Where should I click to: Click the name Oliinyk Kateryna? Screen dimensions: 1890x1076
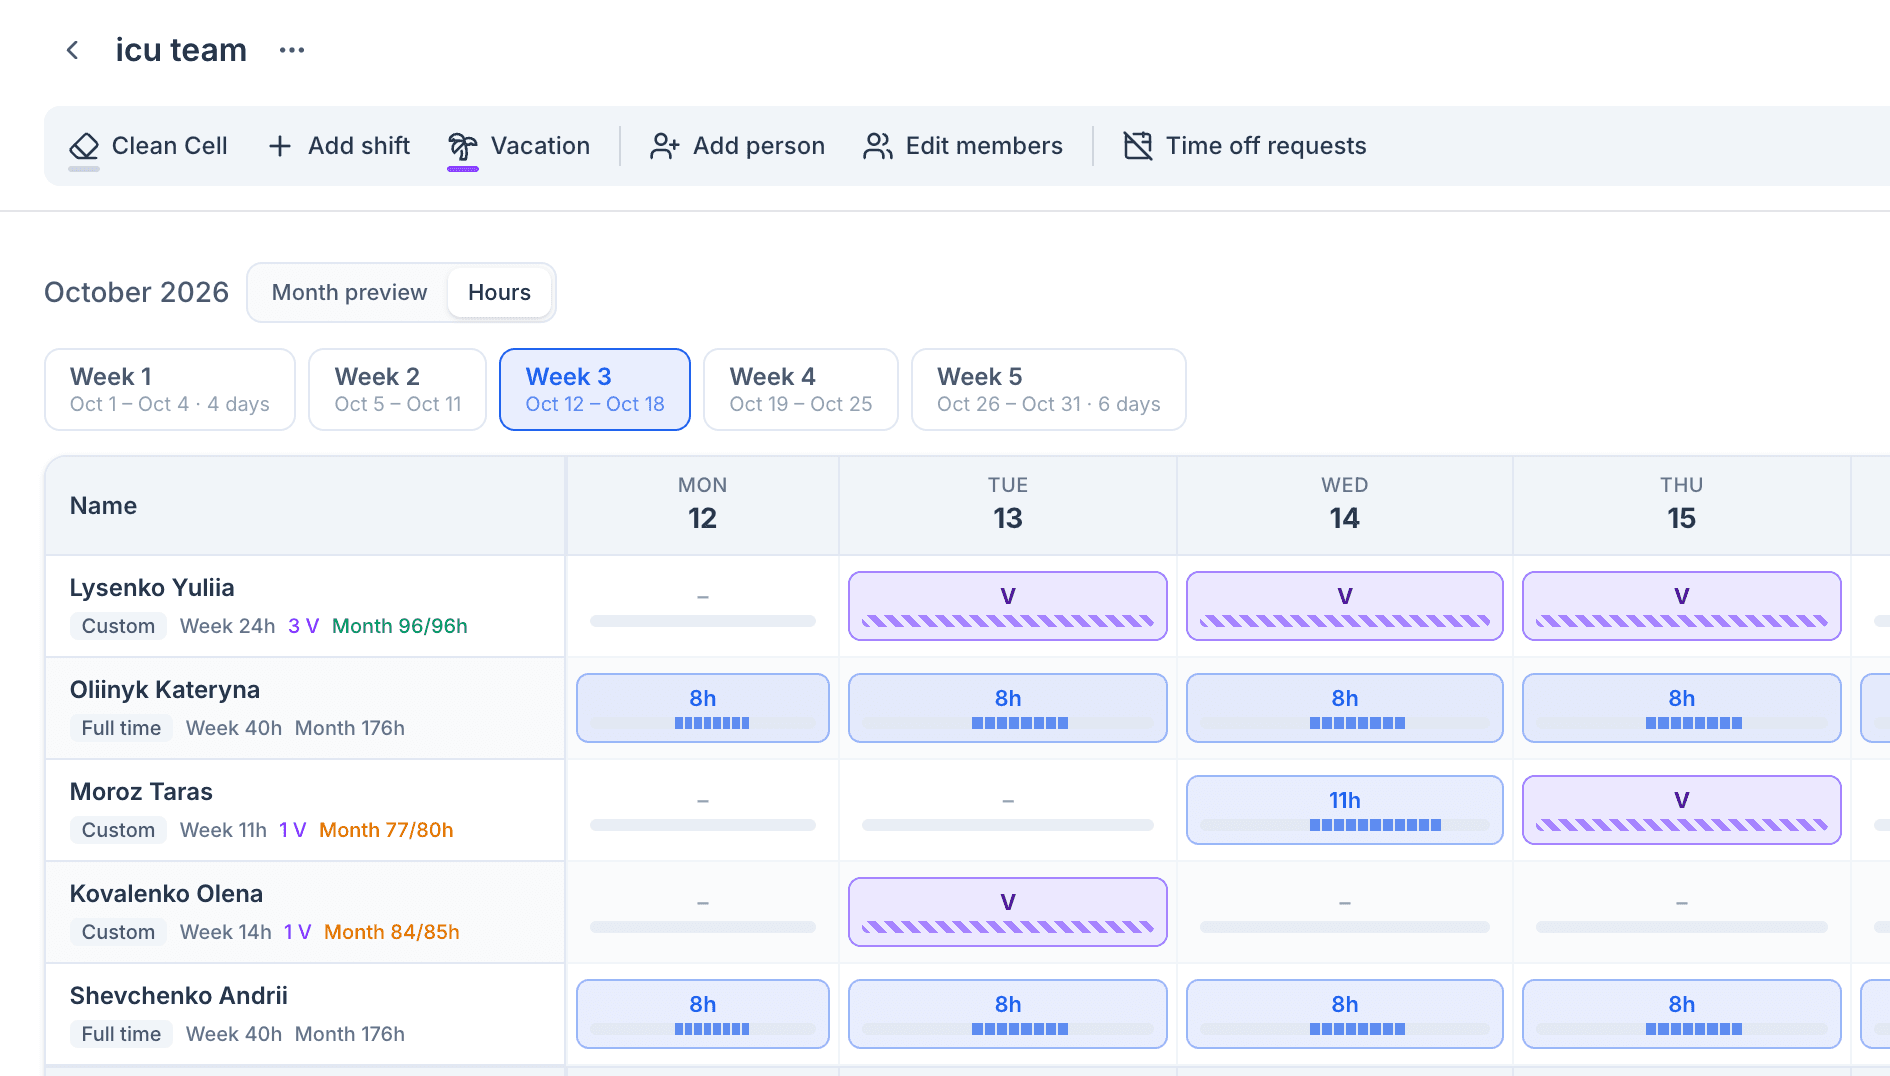[x=165, y=690]
